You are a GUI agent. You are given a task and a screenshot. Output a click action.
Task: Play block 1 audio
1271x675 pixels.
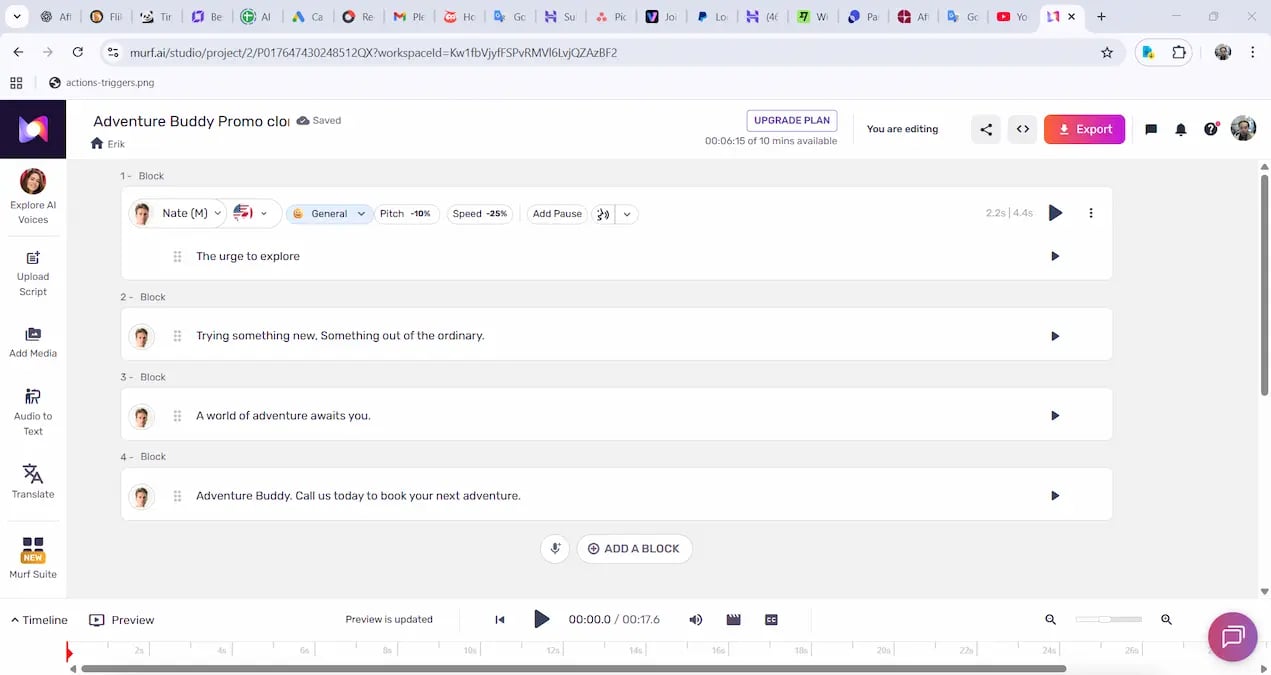coord(1055,213)
